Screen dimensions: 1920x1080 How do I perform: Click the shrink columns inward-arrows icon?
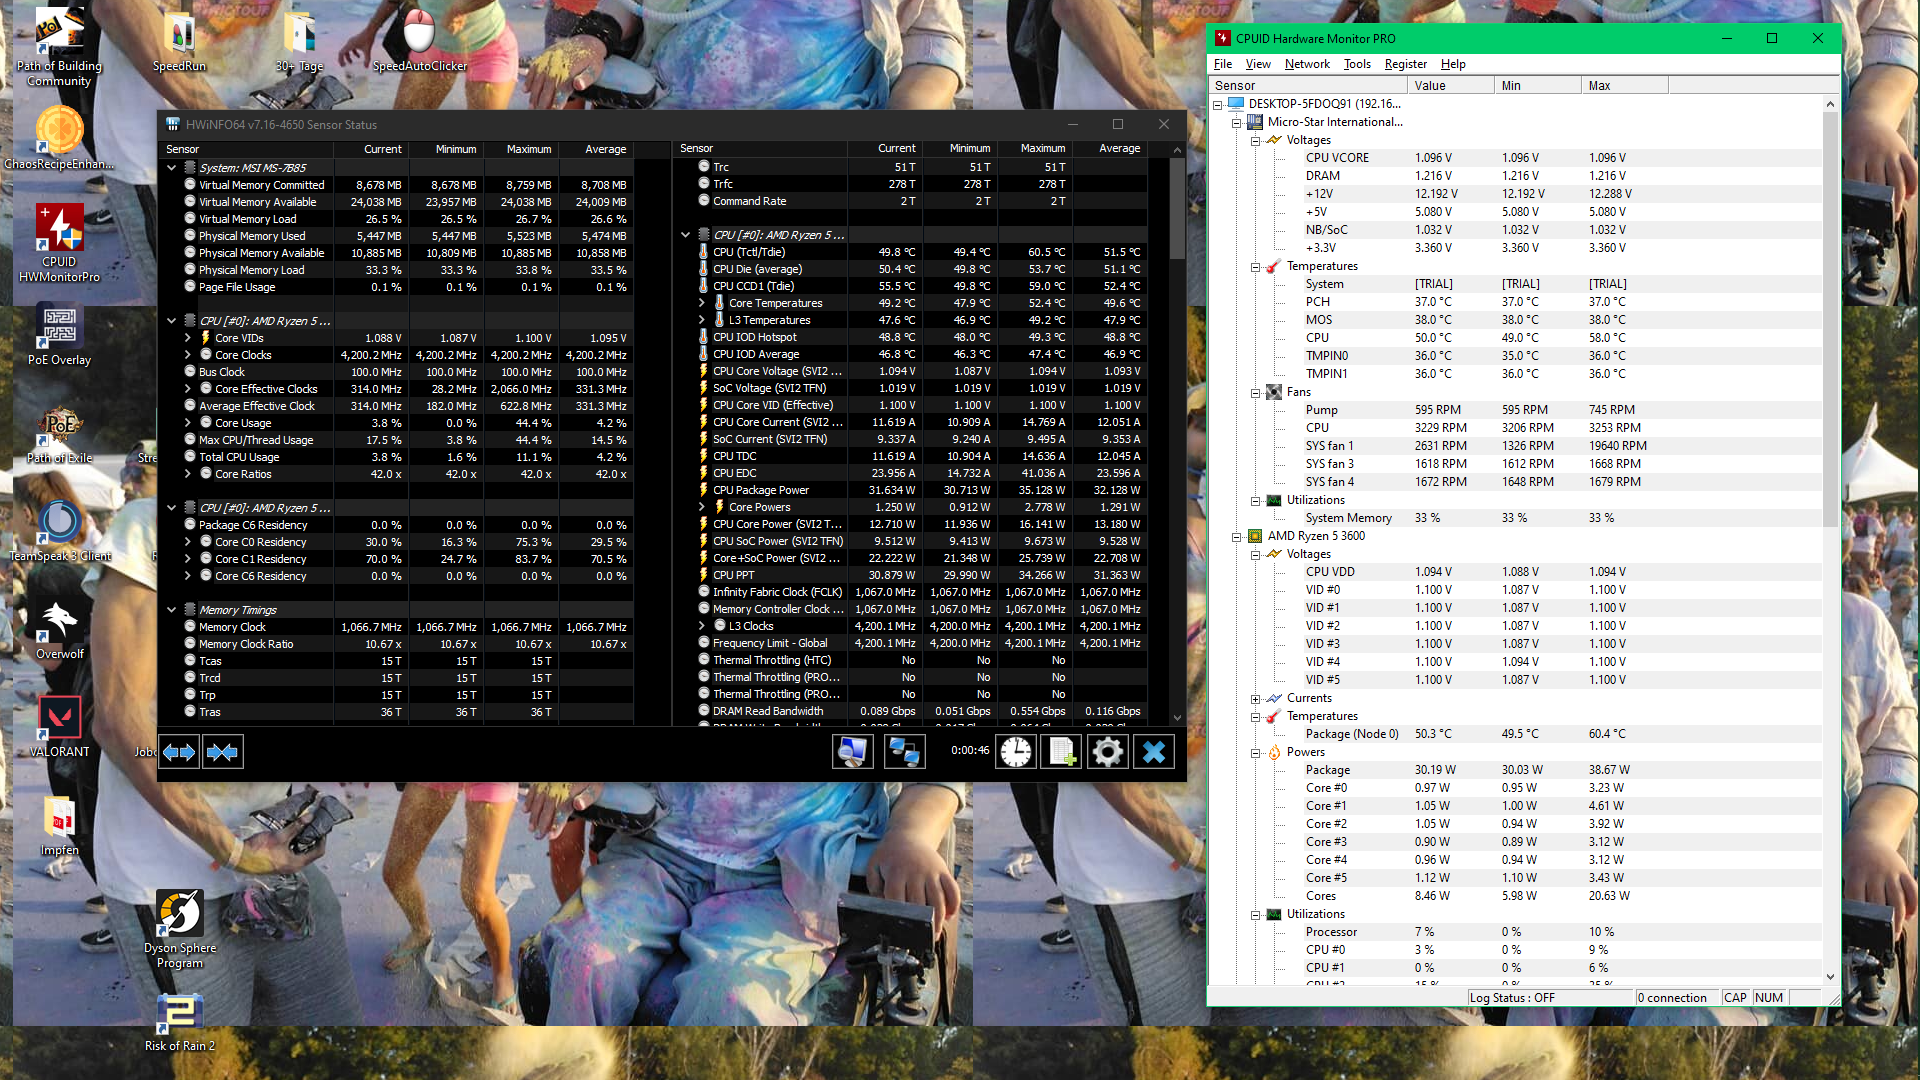[x=222, y=752]
